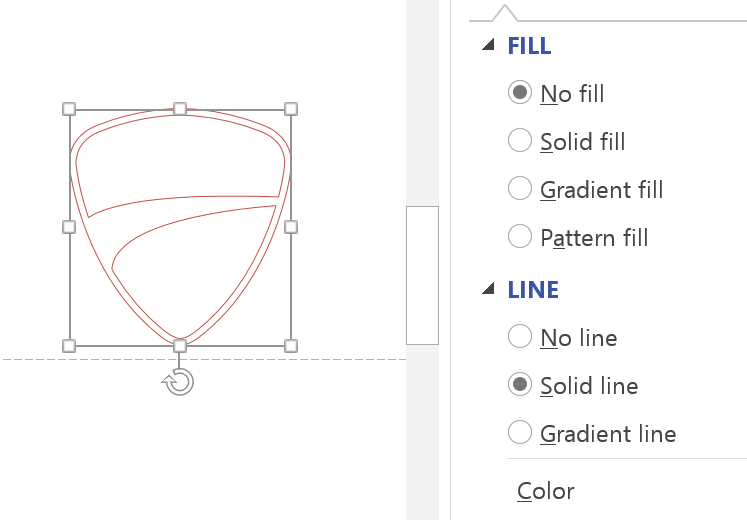Collapse the LINE section
The width and height of the screenshot is (747, 520).
(x=488, y=290)
